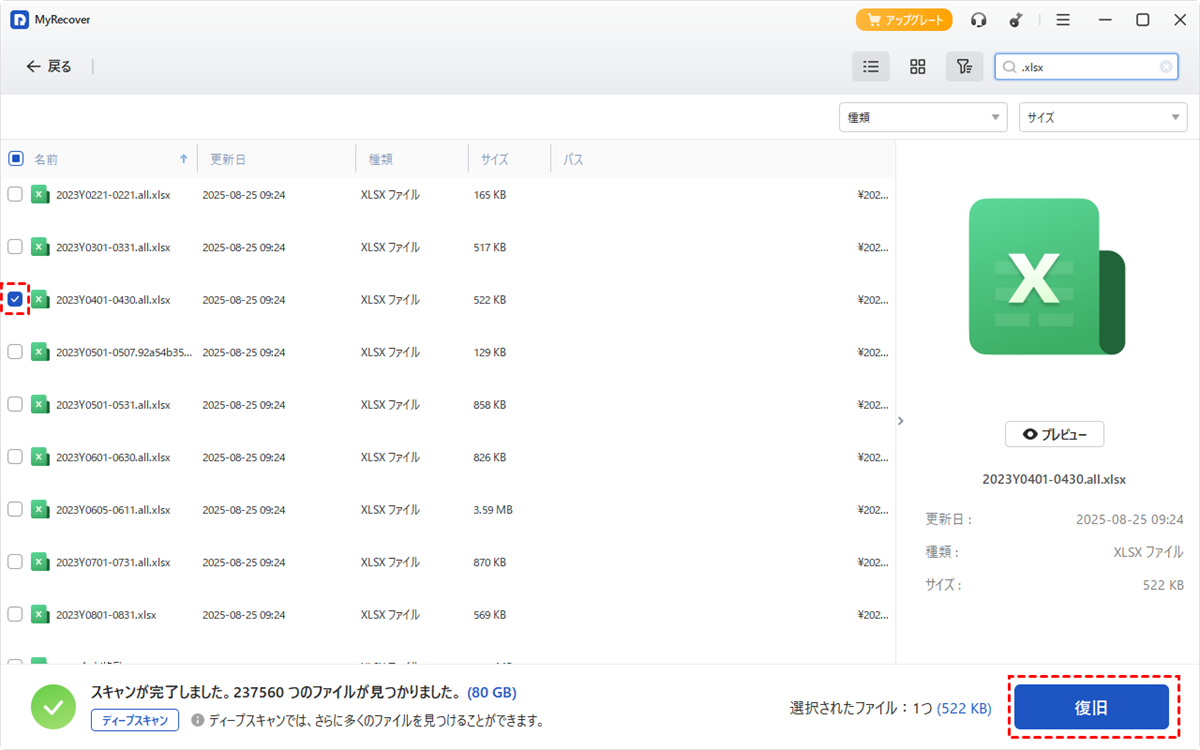Uncheck the 2023Y0401-0430.all.xlsx checkbox
1200x750 pixels.
tap(15, 299)
